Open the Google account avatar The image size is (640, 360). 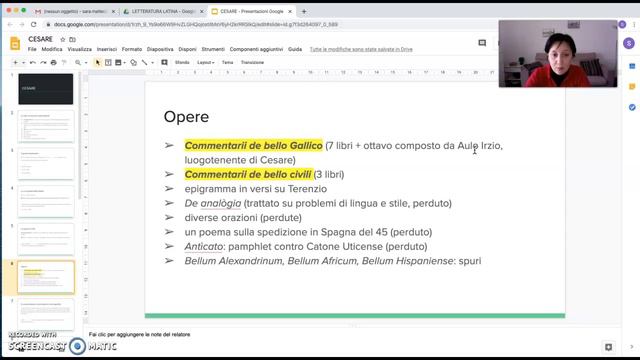pos(629,43)
